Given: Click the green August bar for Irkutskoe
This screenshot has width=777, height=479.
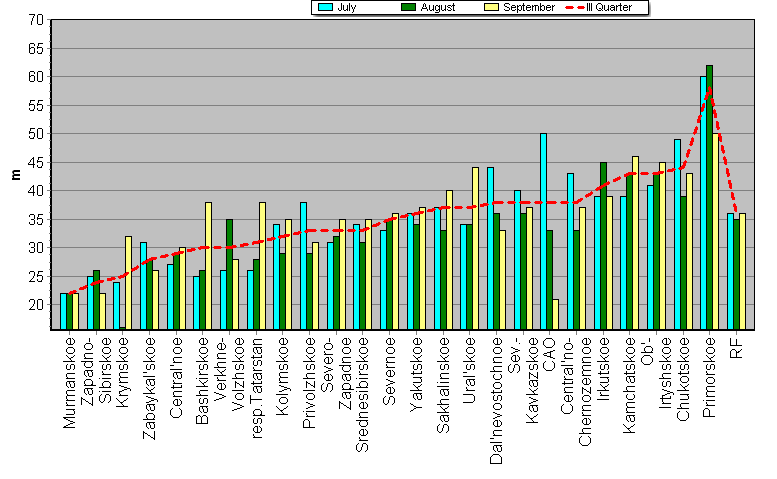Looking at the screenshot, I should [604, 246].
